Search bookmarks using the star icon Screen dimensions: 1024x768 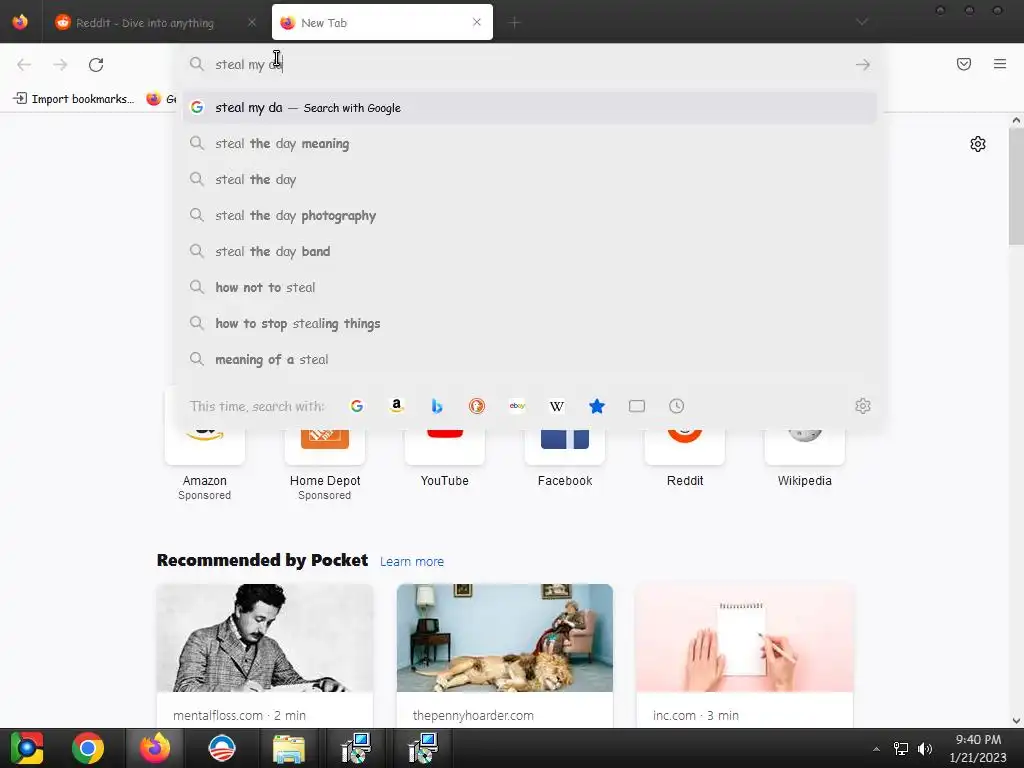click(x=597, y=406)
